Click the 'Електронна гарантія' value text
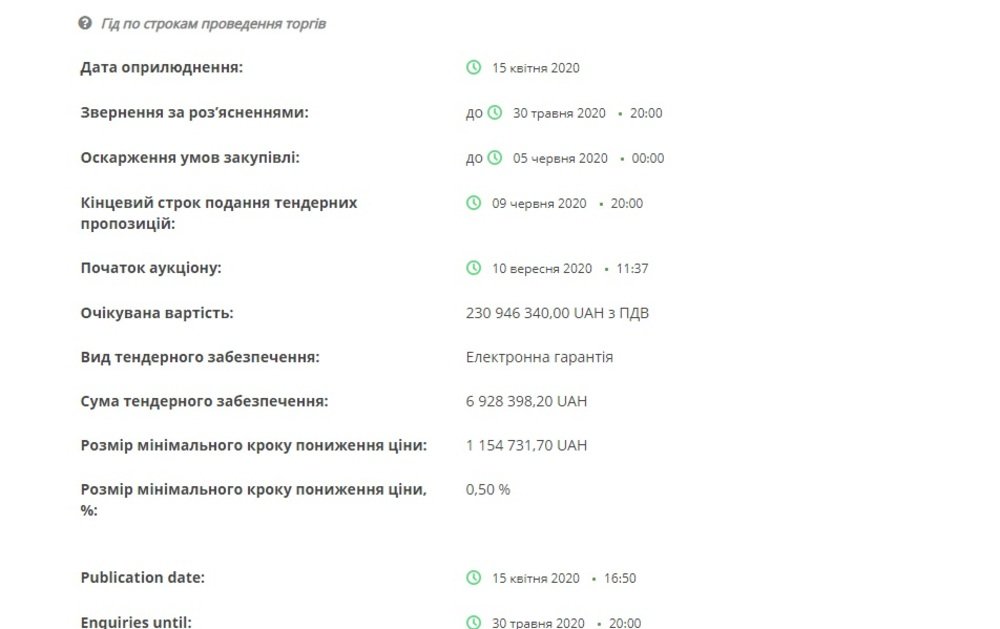 (x=539, y=357)
